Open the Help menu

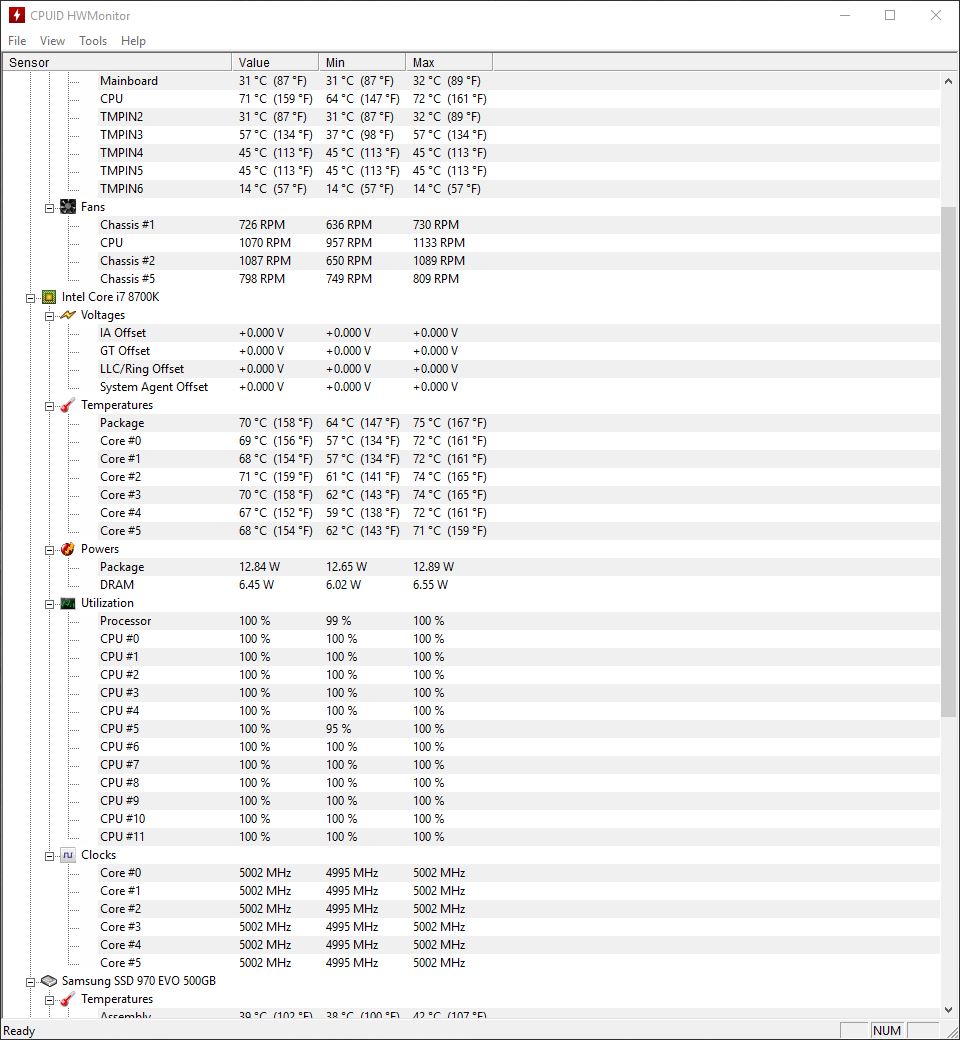133,41
